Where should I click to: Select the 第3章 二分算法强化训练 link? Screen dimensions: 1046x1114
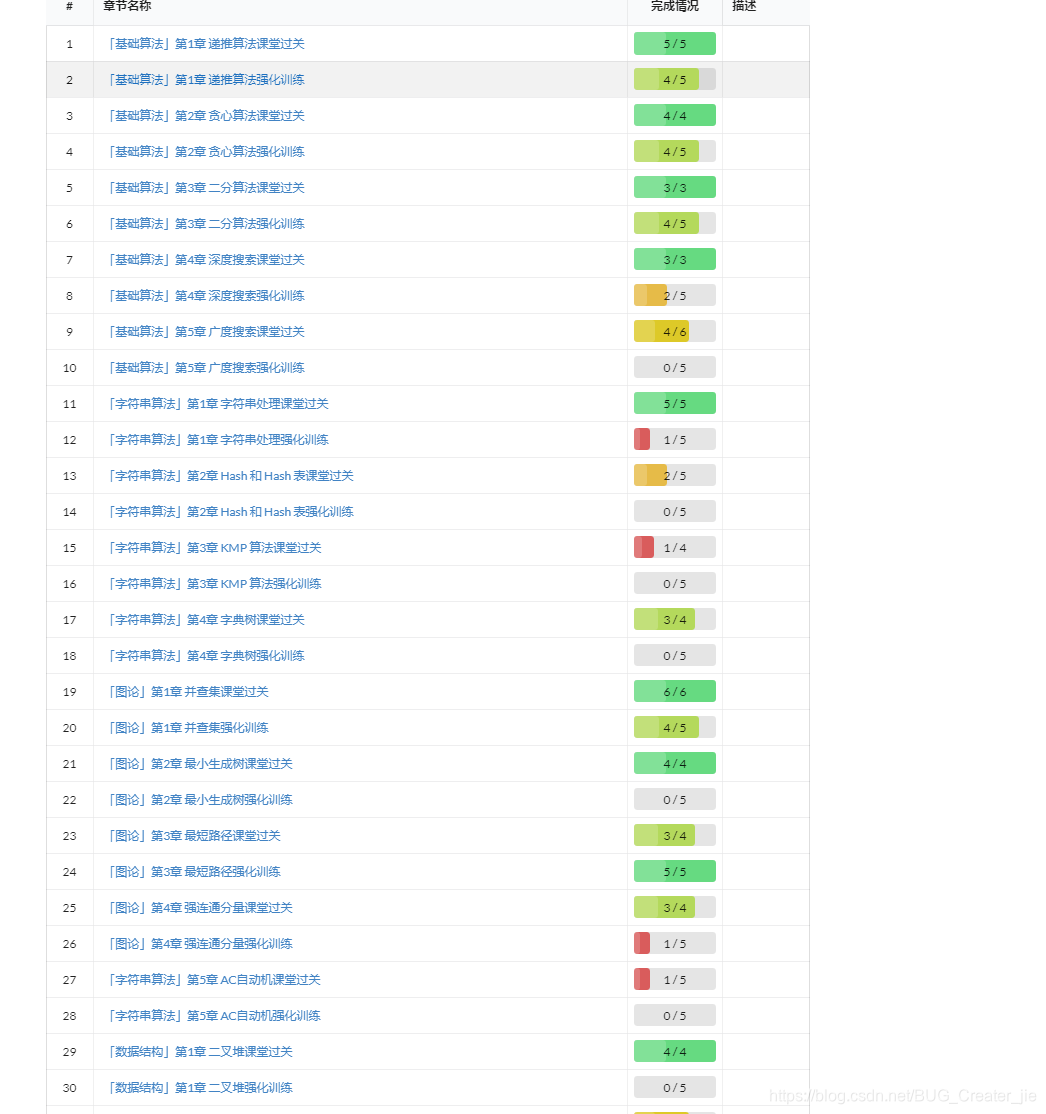(205, 224)
